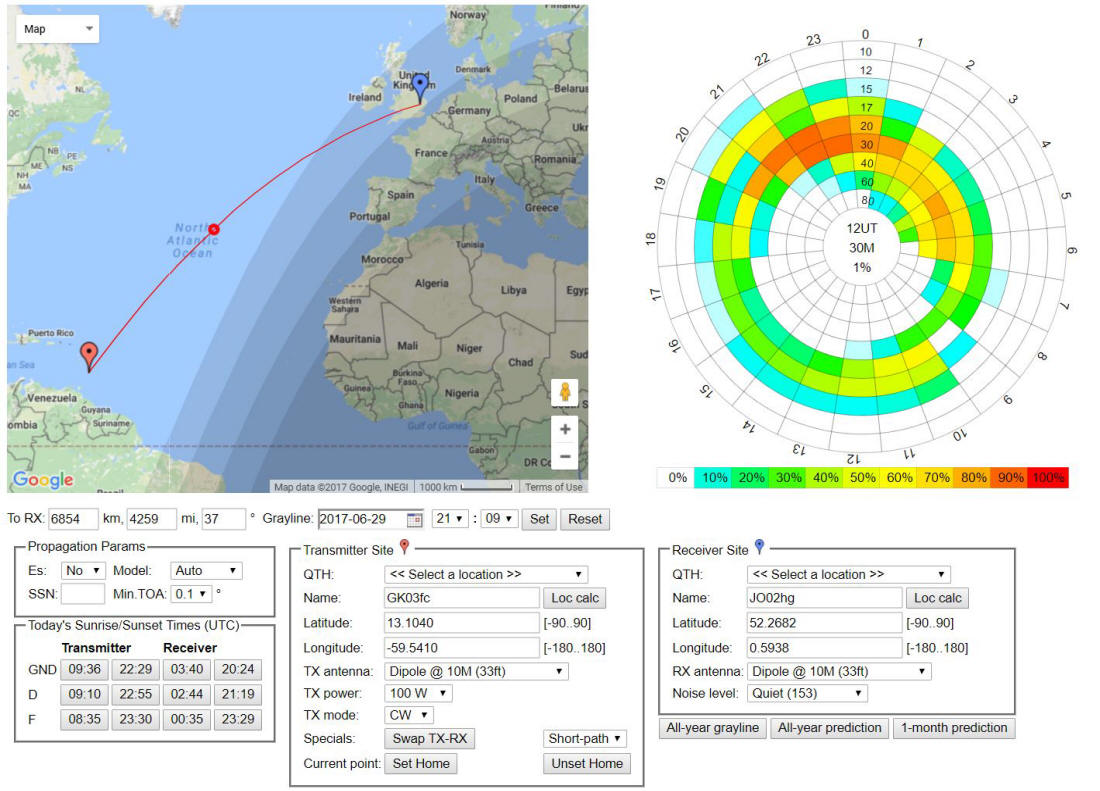Open the Min.TOA dropdown

192,594
